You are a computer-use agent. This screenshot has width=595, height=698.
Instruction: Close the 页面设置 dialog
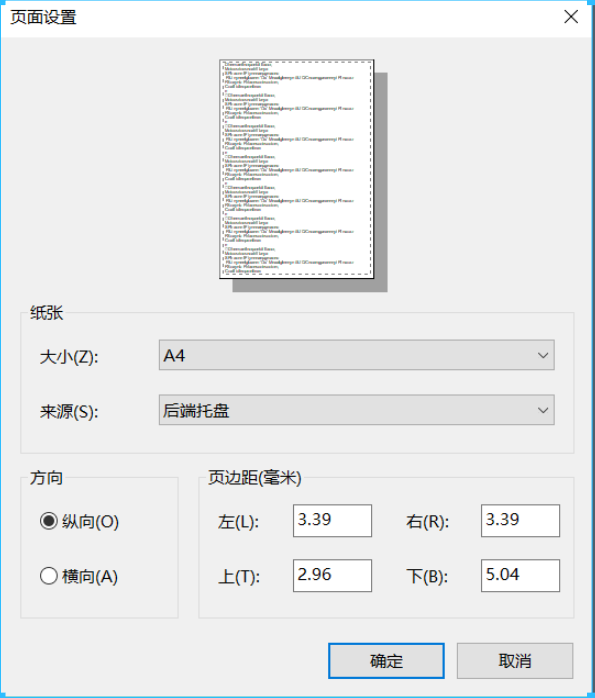pos(571,17)
